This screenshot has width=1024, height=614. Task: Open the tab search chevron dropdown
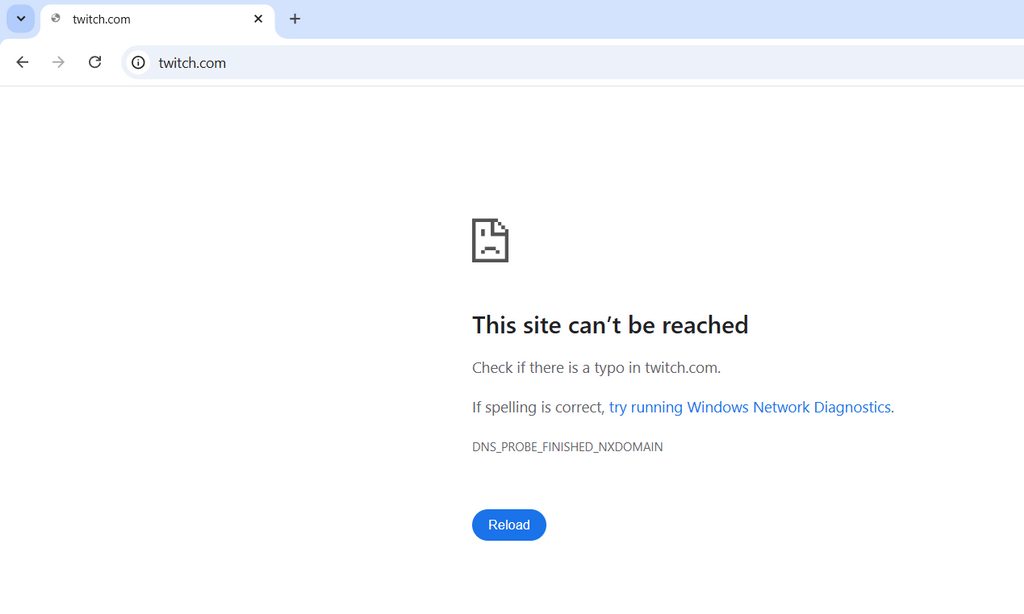21,18
